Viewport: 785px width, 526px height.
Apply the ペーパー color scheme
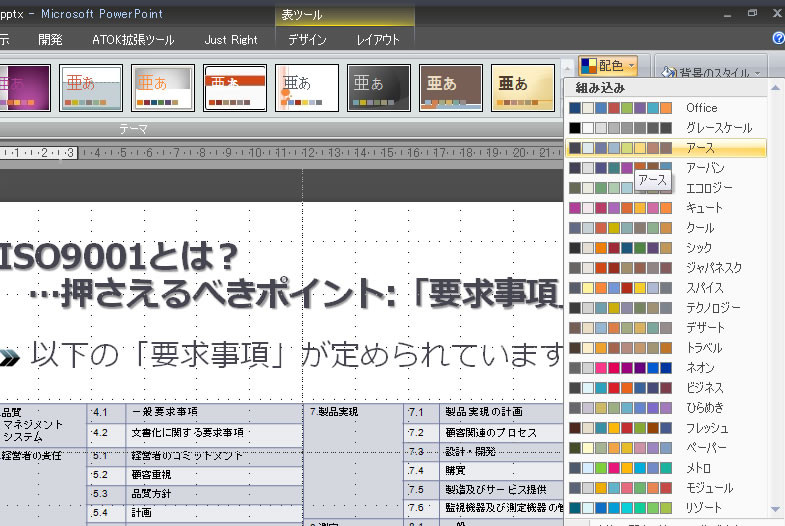(x=666, y=448)
